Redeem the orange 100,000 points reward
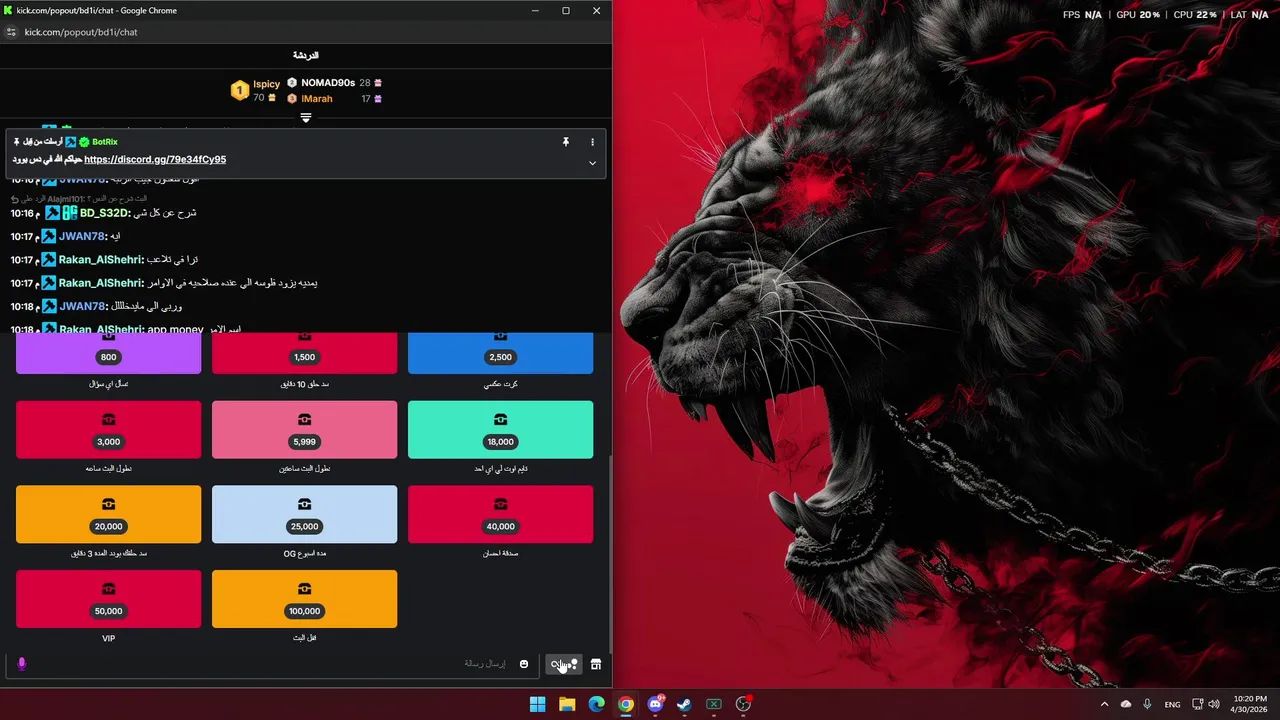 point(305,599)
